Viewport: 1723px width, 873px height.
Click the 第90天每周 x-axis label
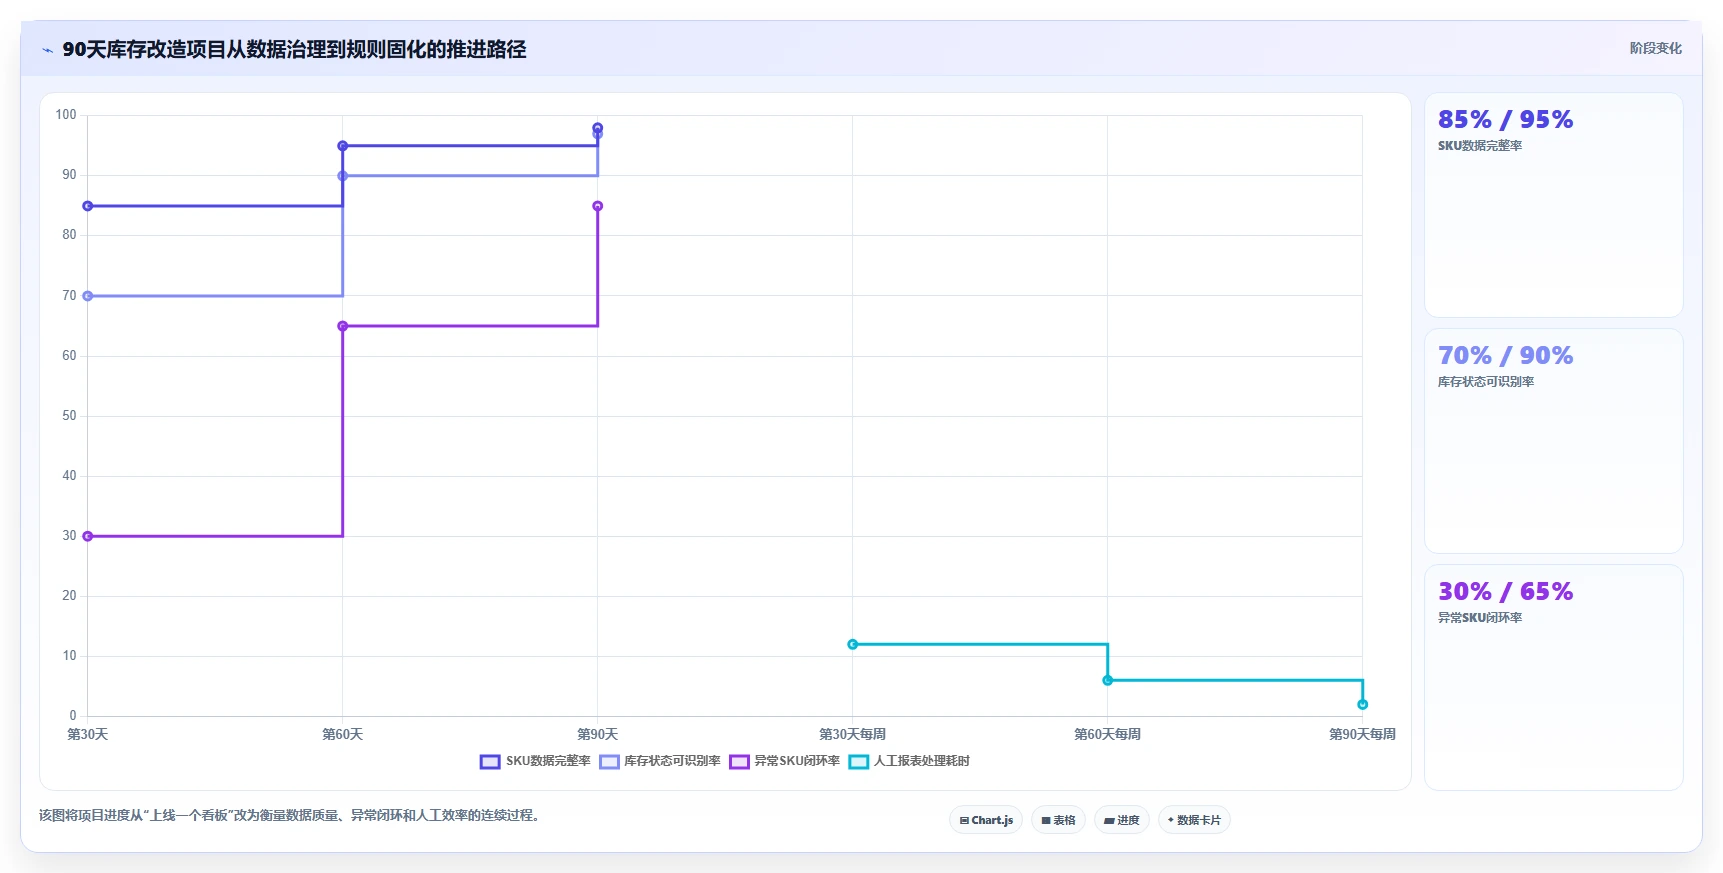[x=1363, y=734]
